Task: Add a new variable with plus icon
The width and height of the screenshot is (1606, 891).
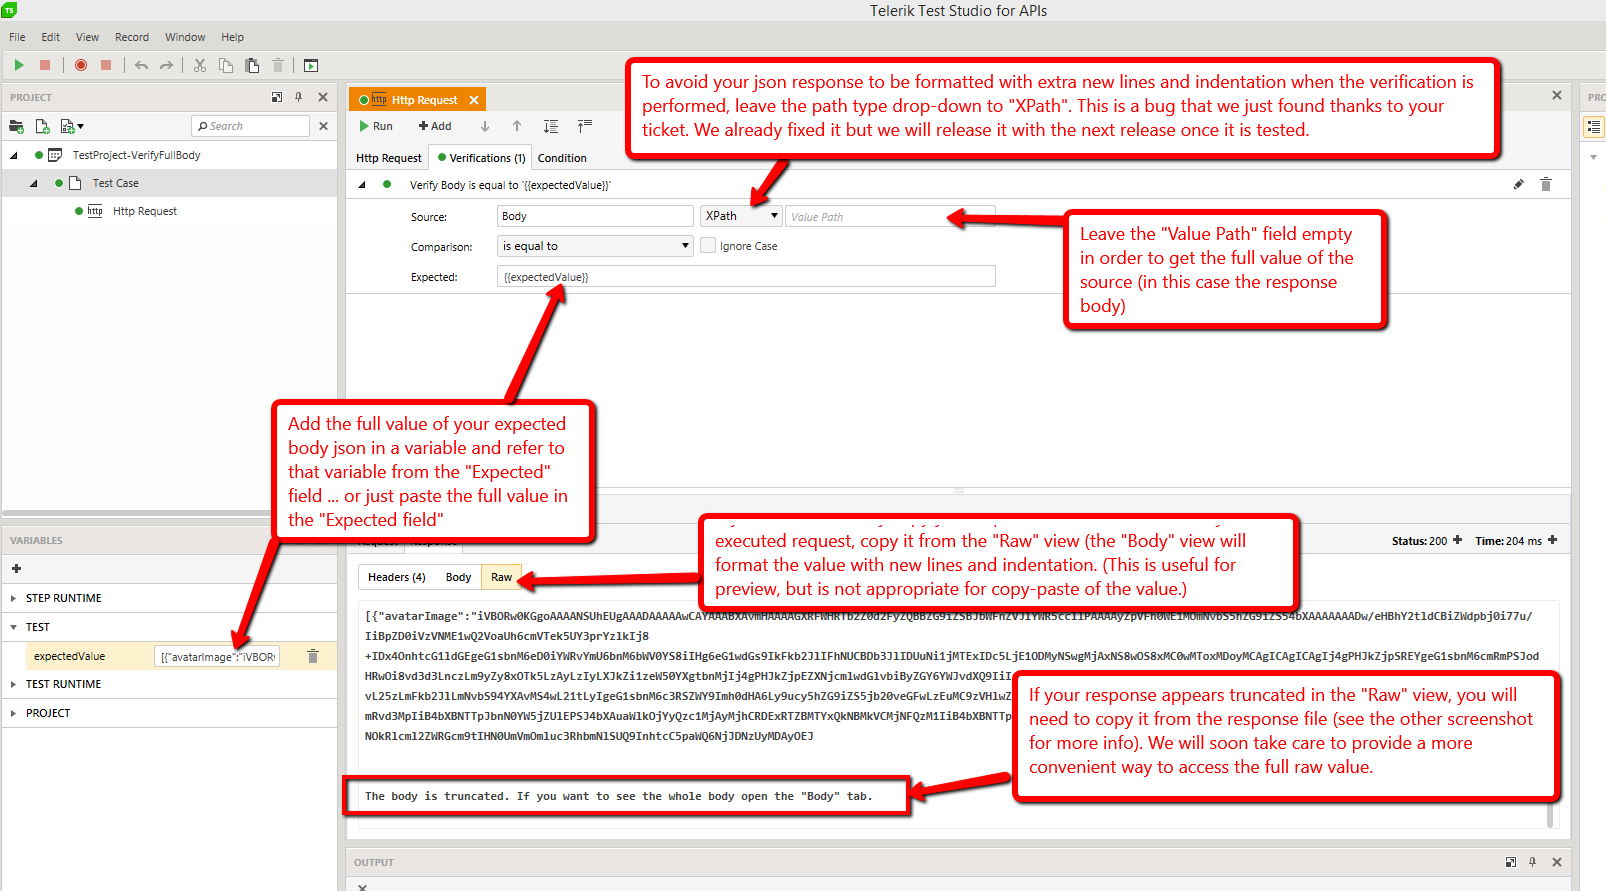Action: click(16, 569)
